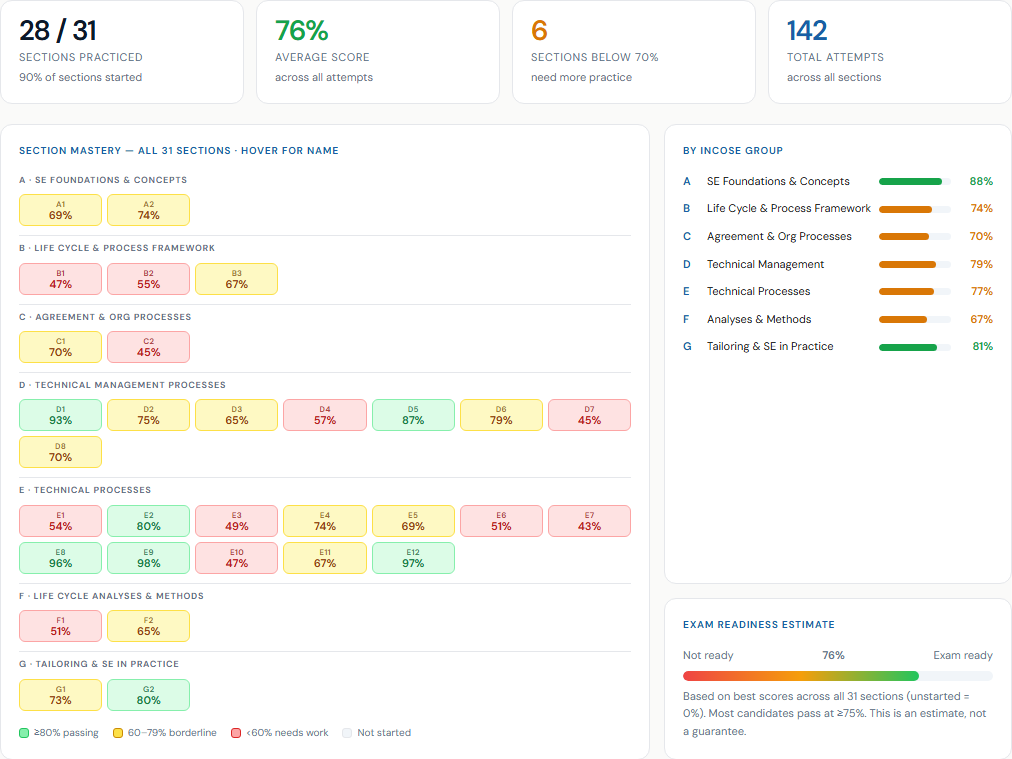Open the E7 43% section tile
This screenshot has width=1012, height=759.
[589, 521]
